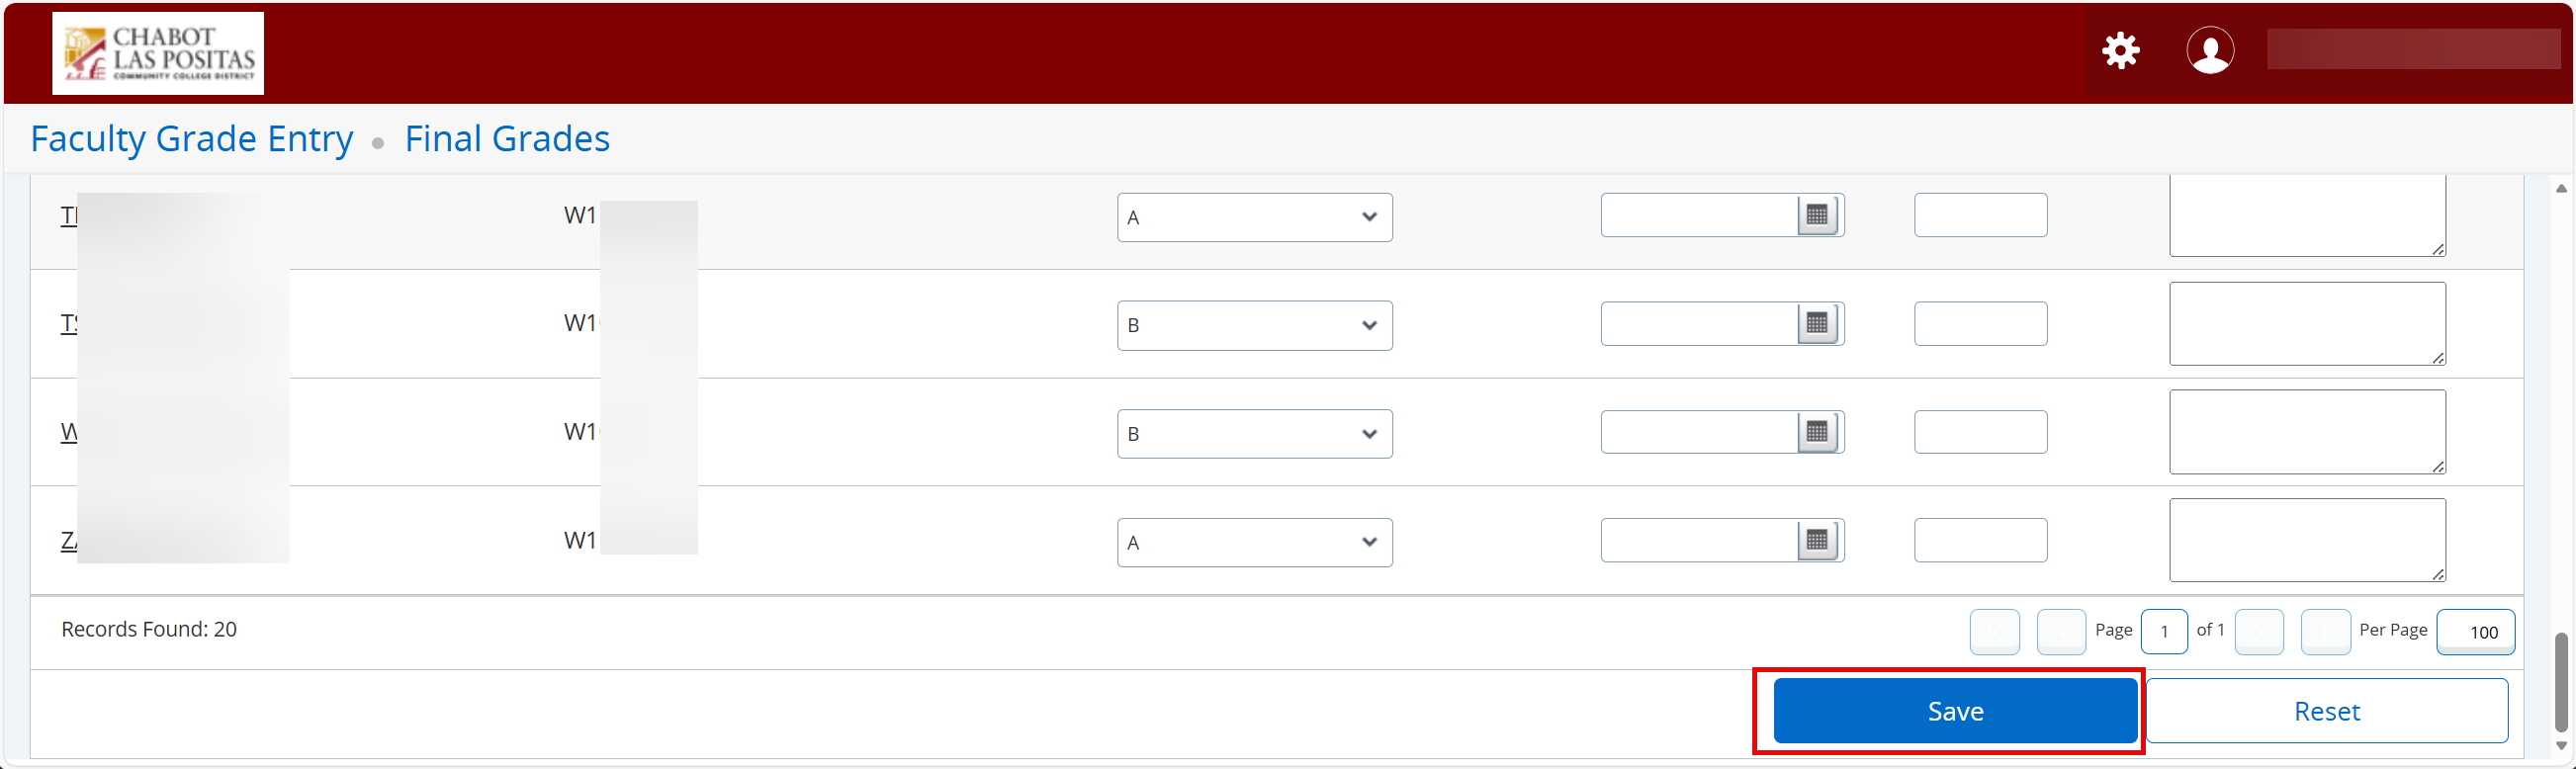Viewport: 2576px width, 769px height.
Task: Open the calendar picker in the top visible row
Action: pyautogui.click(x=1817, y=215)
